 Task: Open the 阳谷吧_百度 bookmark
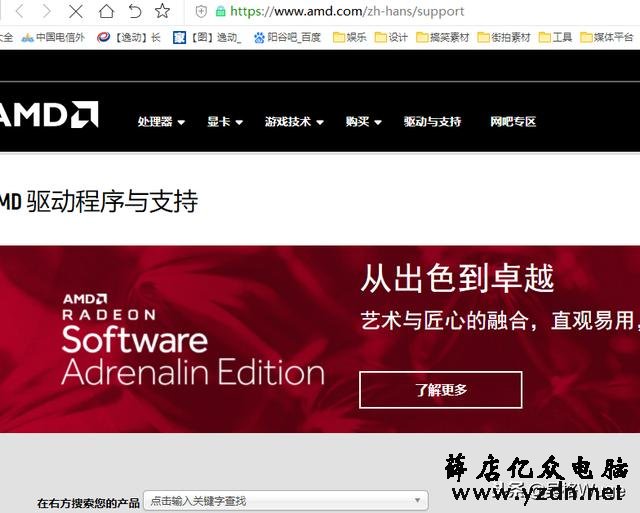tap(287, 38)
